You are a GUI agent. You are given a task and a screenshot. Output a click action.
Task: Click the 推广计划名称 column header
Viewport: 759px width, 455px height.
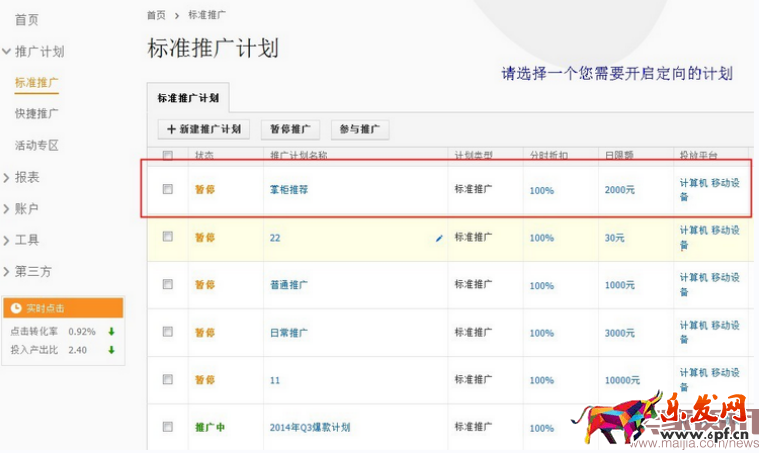pyautogui.click(x=299, y=155)
